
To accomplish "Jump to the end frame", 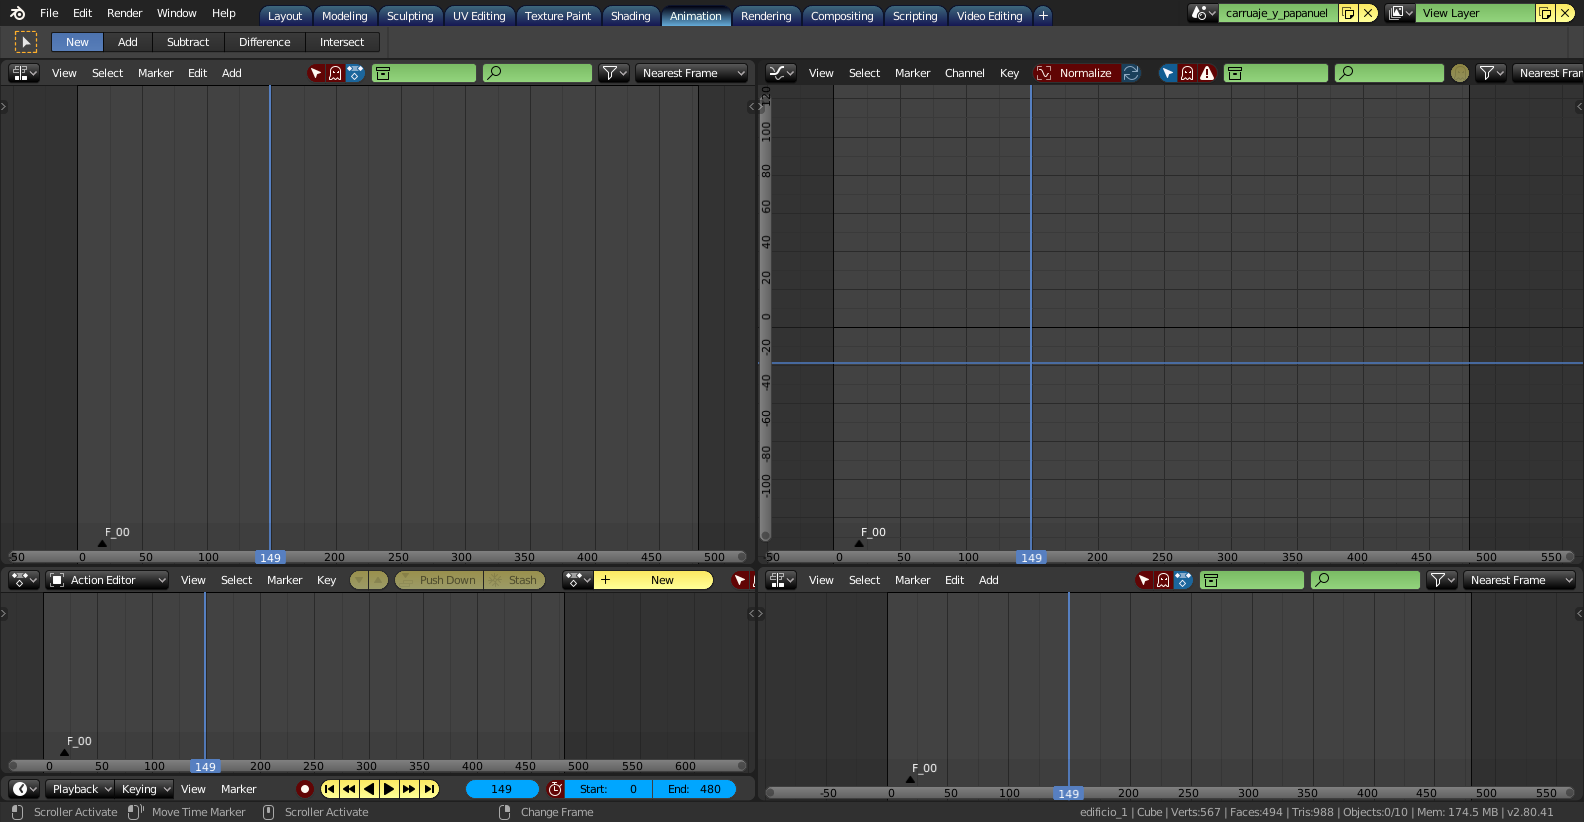I will tap(429, 789).
